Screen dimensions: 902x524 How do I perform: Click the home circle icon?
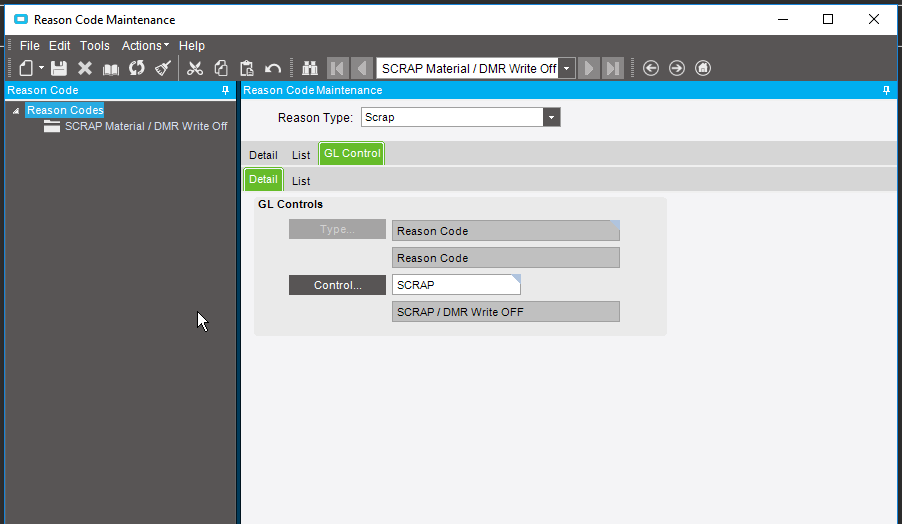click(703, 68)
